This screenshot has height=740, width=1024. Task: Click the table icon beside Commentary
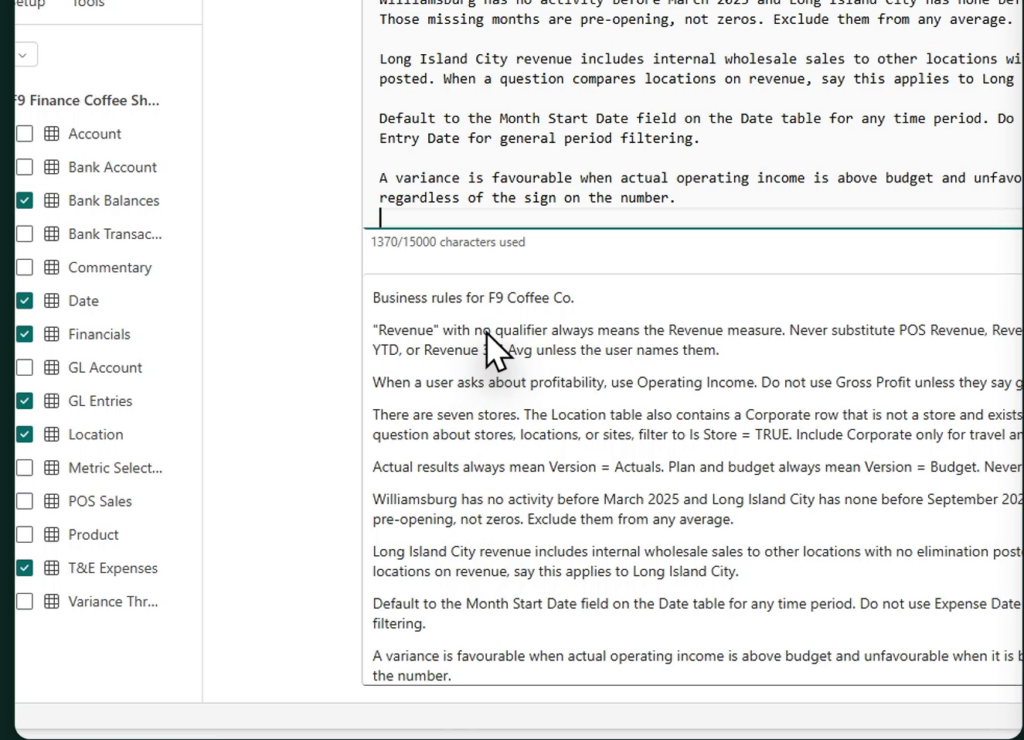(52, 267)
